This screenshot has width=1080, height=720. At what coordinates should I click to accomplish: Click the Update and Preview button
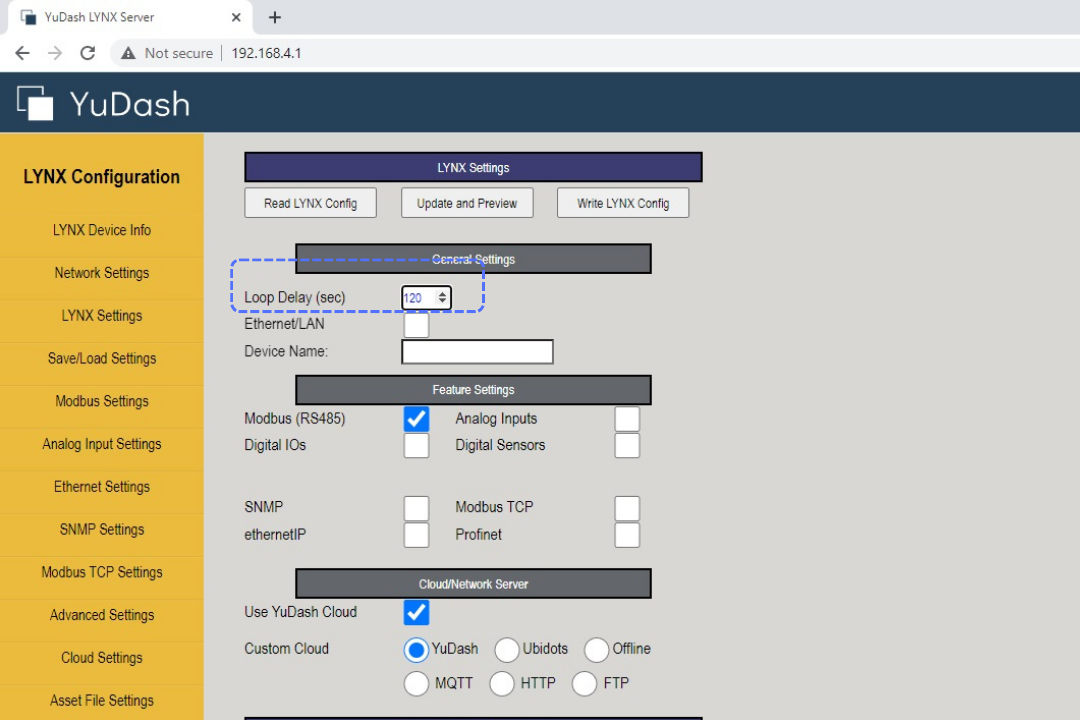(467, 203)
